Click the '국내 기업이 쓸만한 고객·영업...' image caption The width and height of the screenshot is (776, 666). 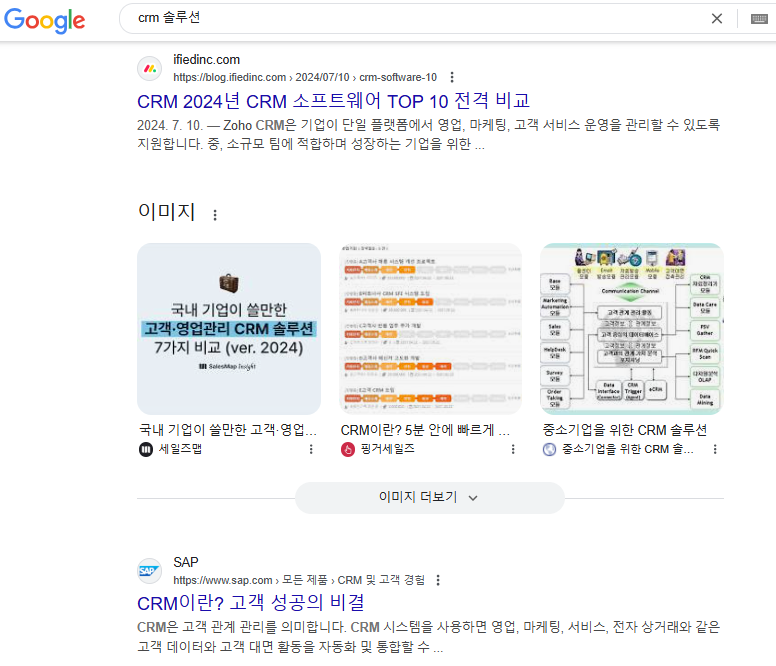click(228, 430)
